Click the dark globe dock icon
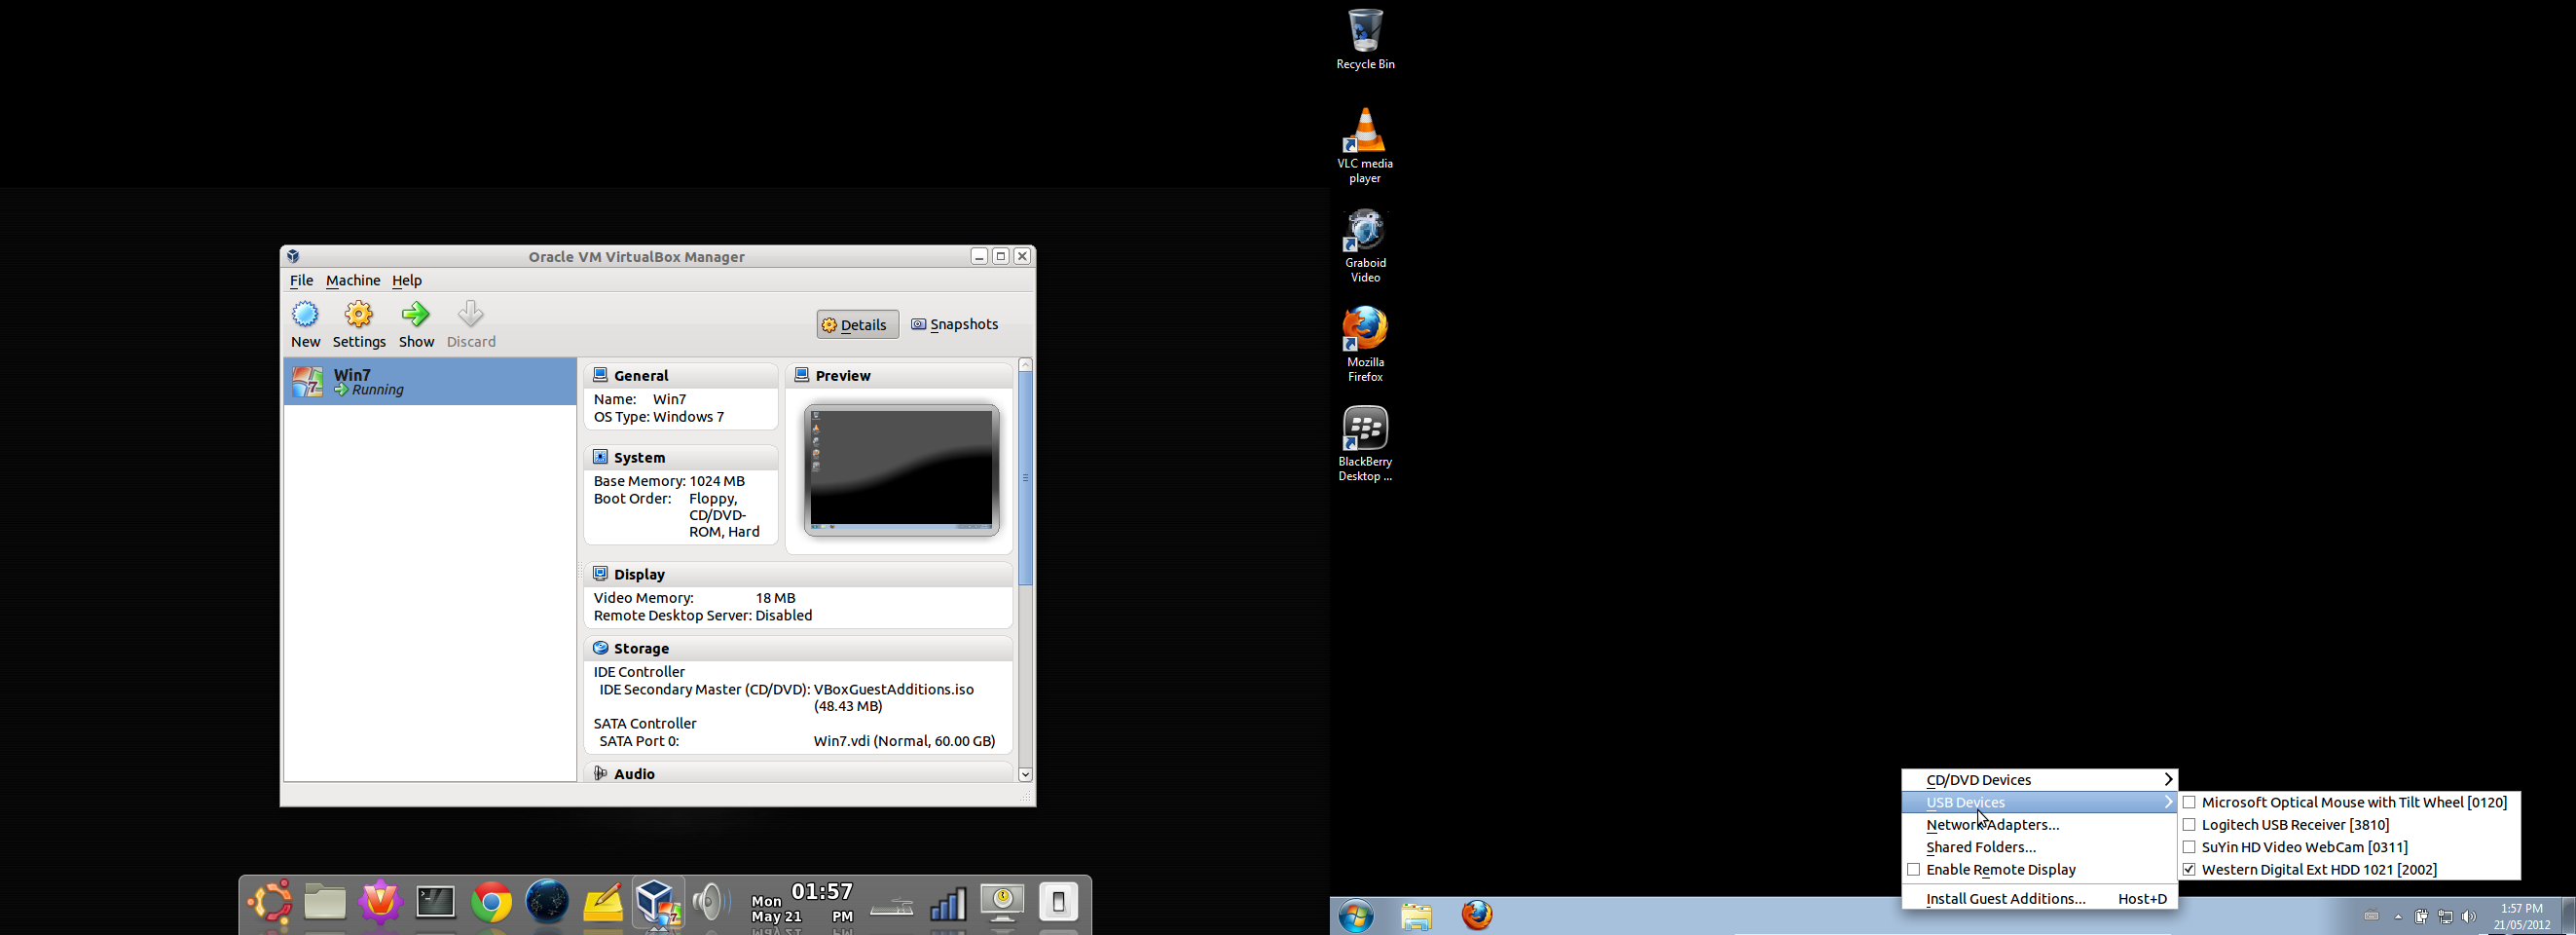2576x935 pixels. [546, 901]
